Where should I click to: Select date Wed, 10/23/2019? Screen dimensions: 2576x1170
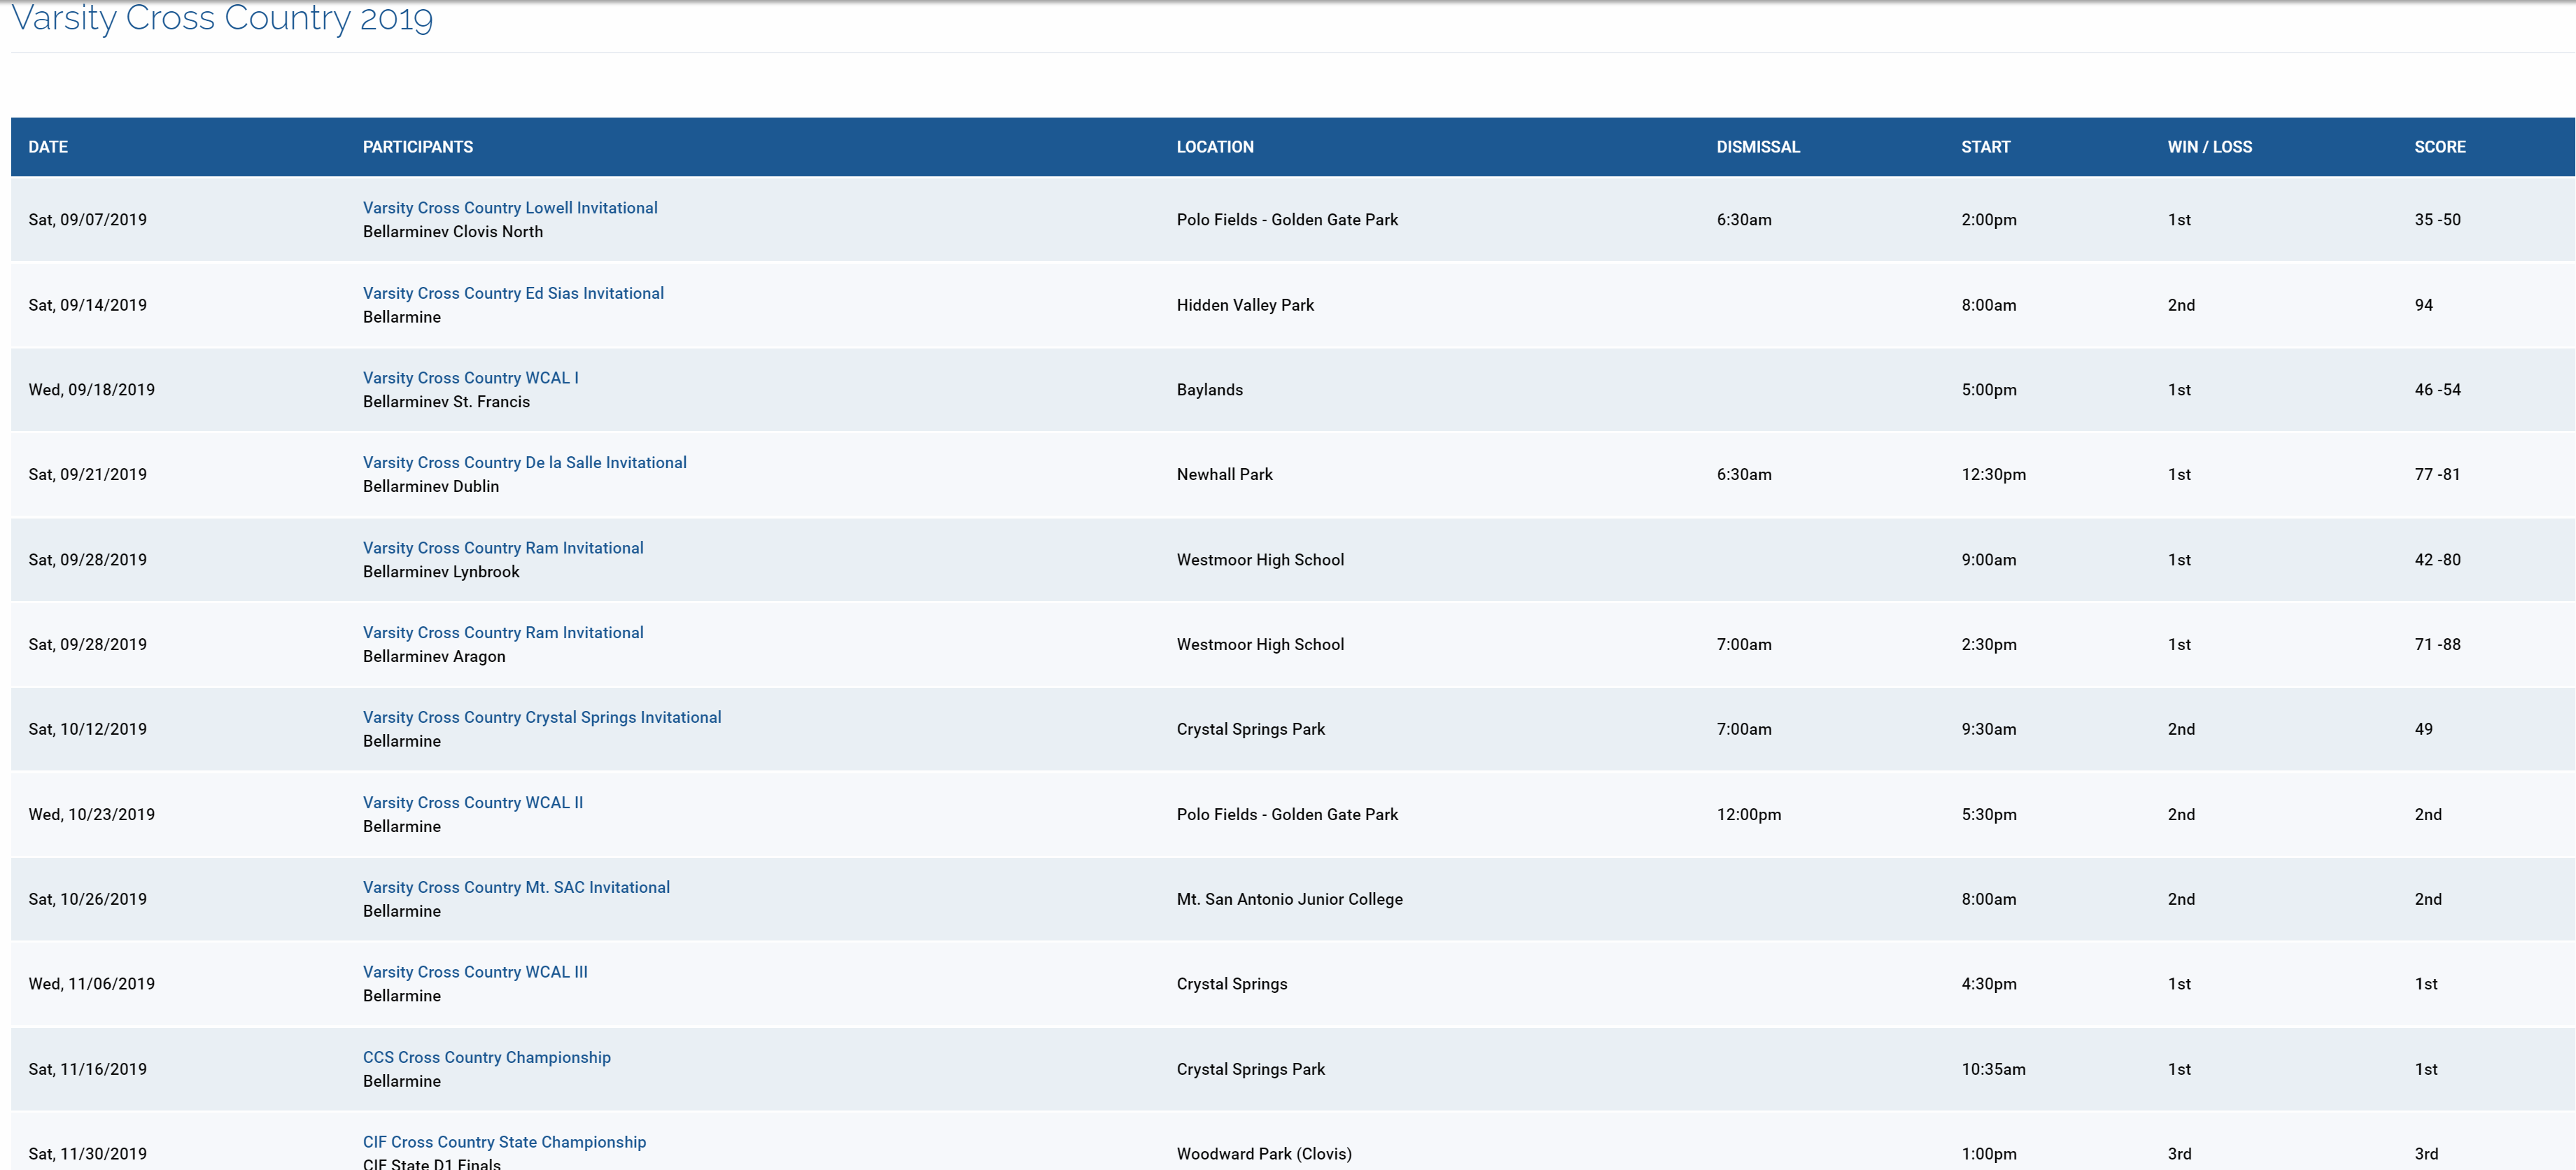click(x=92, y=815)
